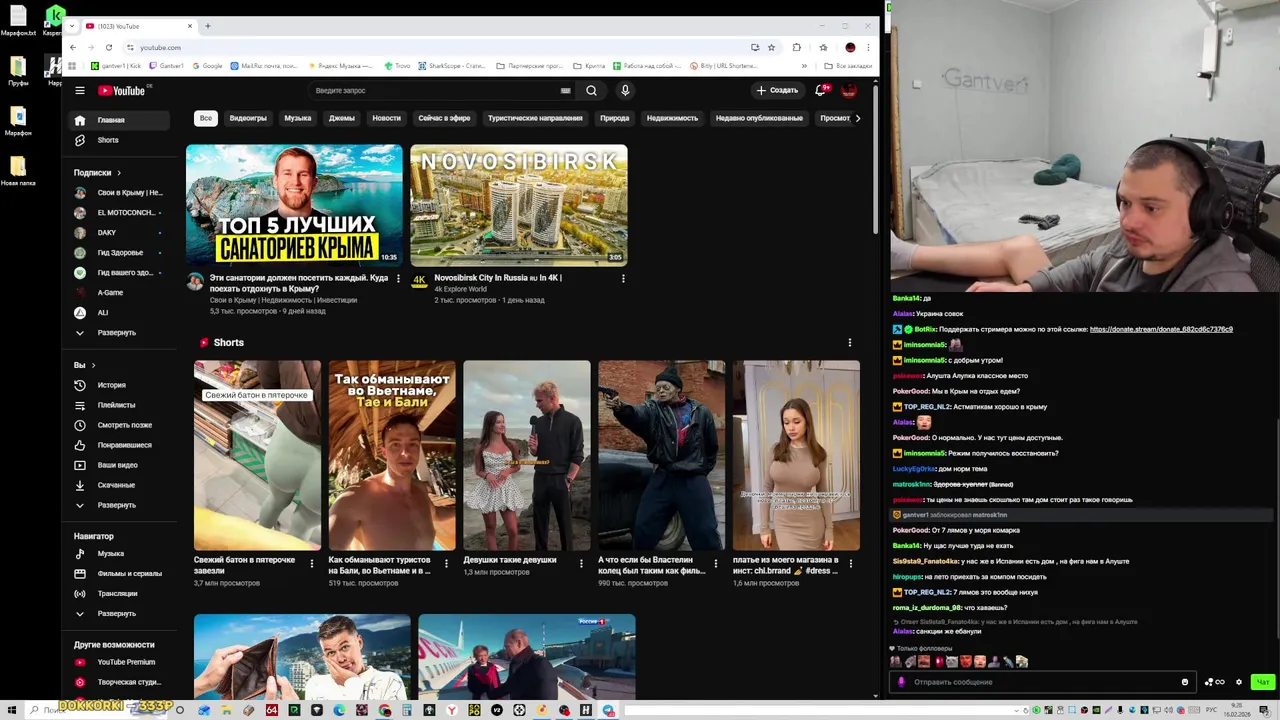Open options for Девушки такие девушки short
Image resolution: width=1280 pixels, height=720 pixels.
pyautogui.click(x=581, y=563)
